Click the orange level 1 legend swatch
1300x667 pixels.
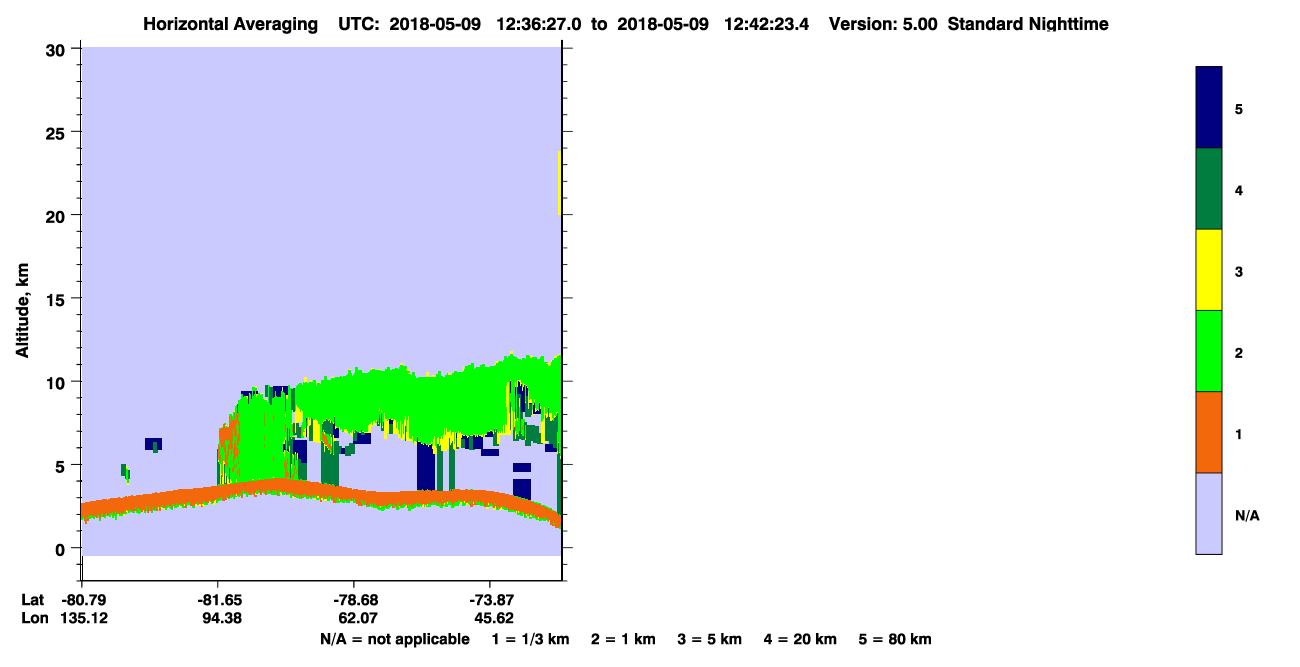(x=1209, y=432)
